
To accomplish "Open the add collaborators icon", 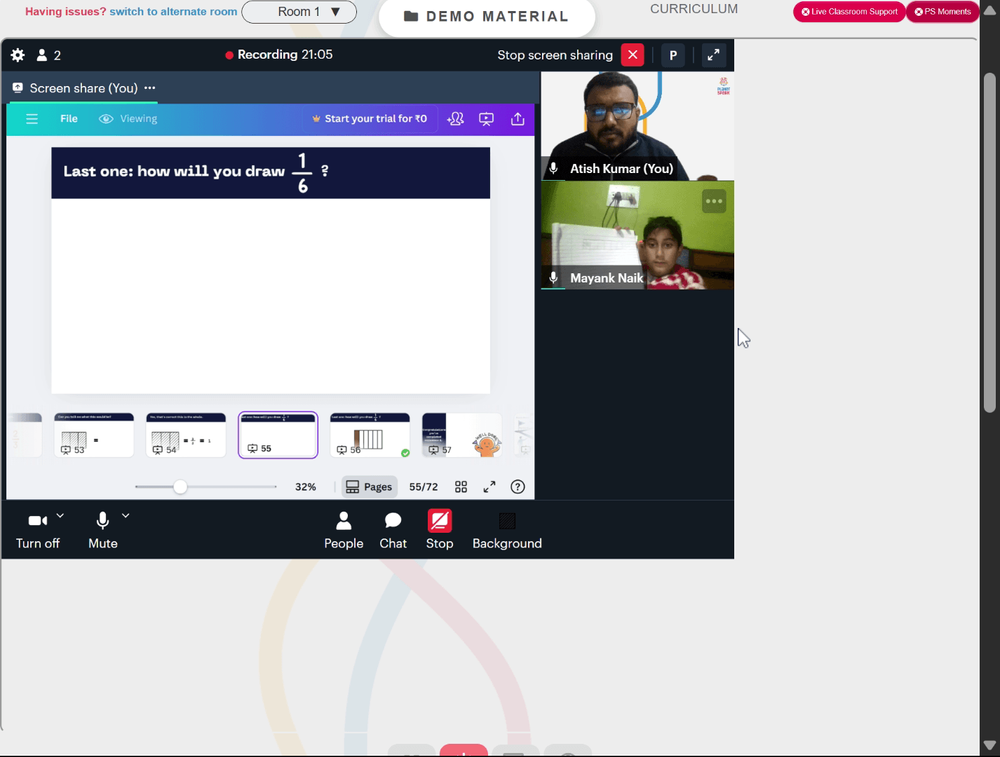I will pos(455,119).
